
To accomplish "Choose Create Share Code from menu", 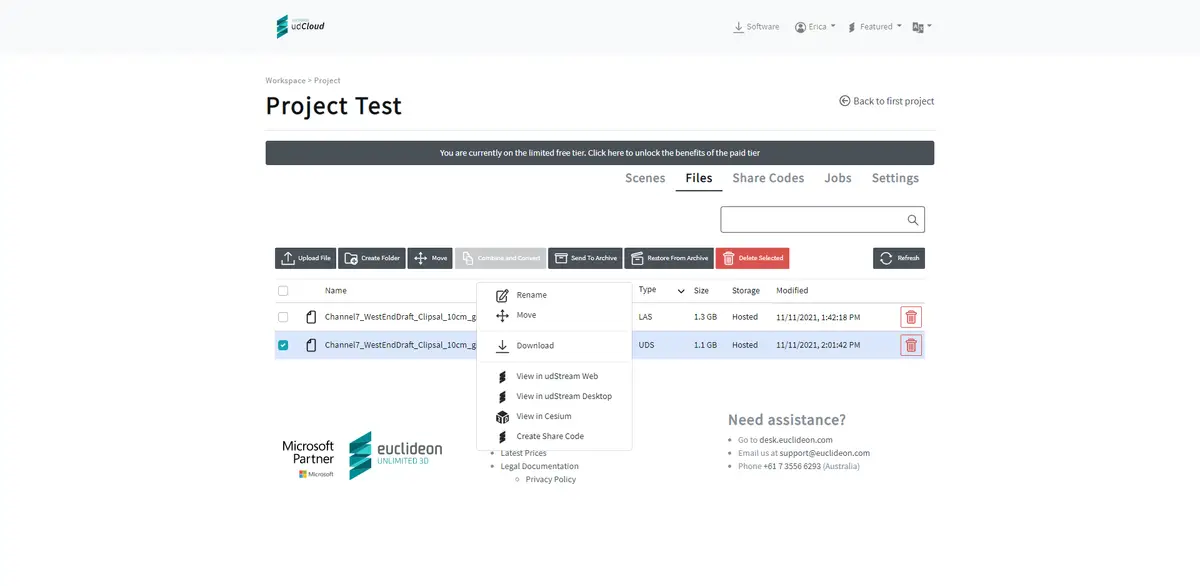I will point(554,437).
